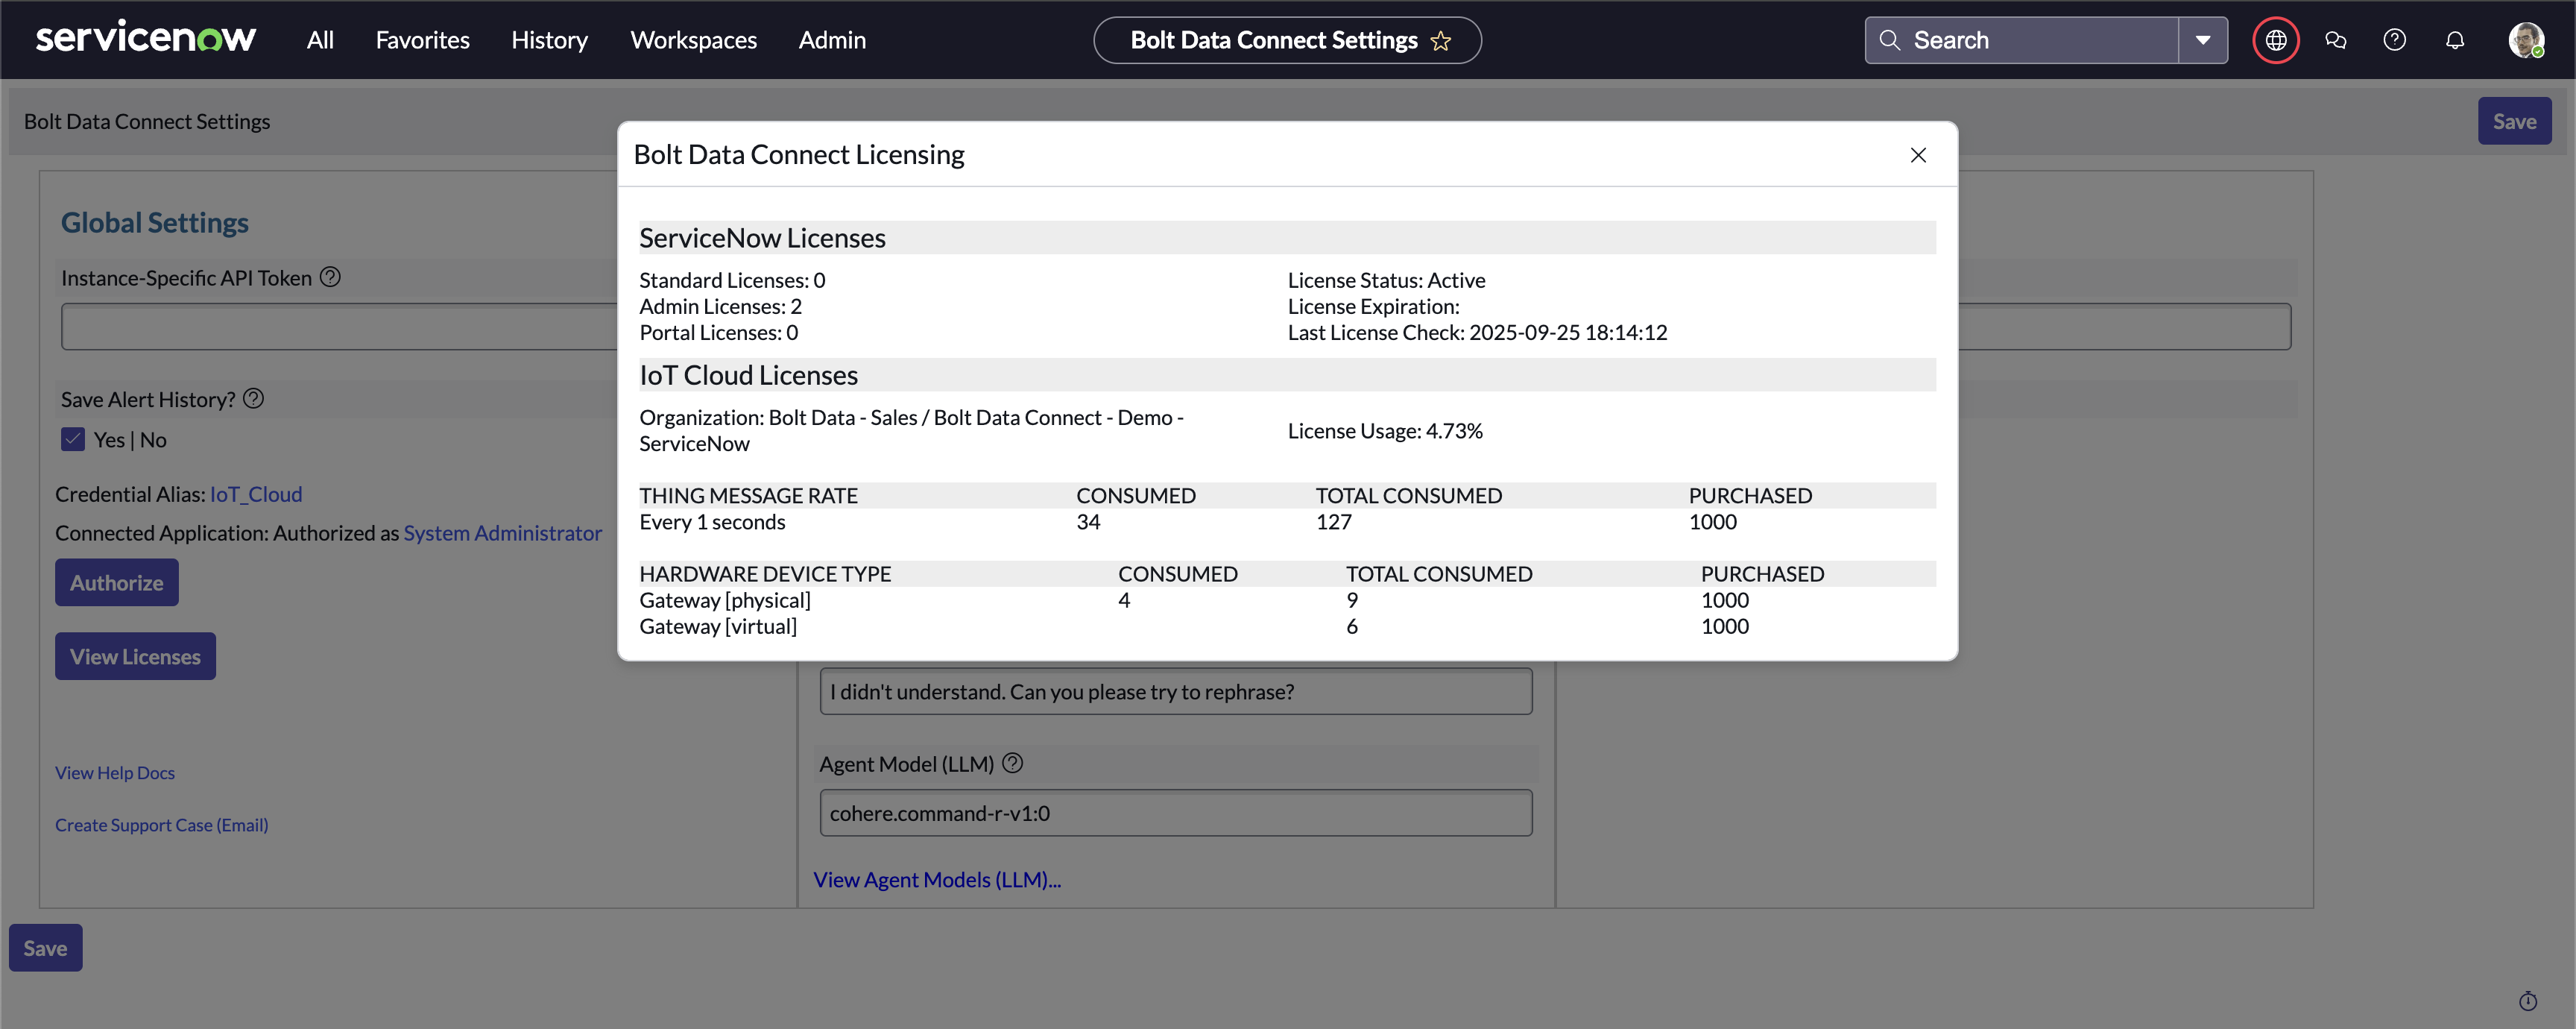Open the System Administrator link
The image size is (2576, 1029).
503,533
